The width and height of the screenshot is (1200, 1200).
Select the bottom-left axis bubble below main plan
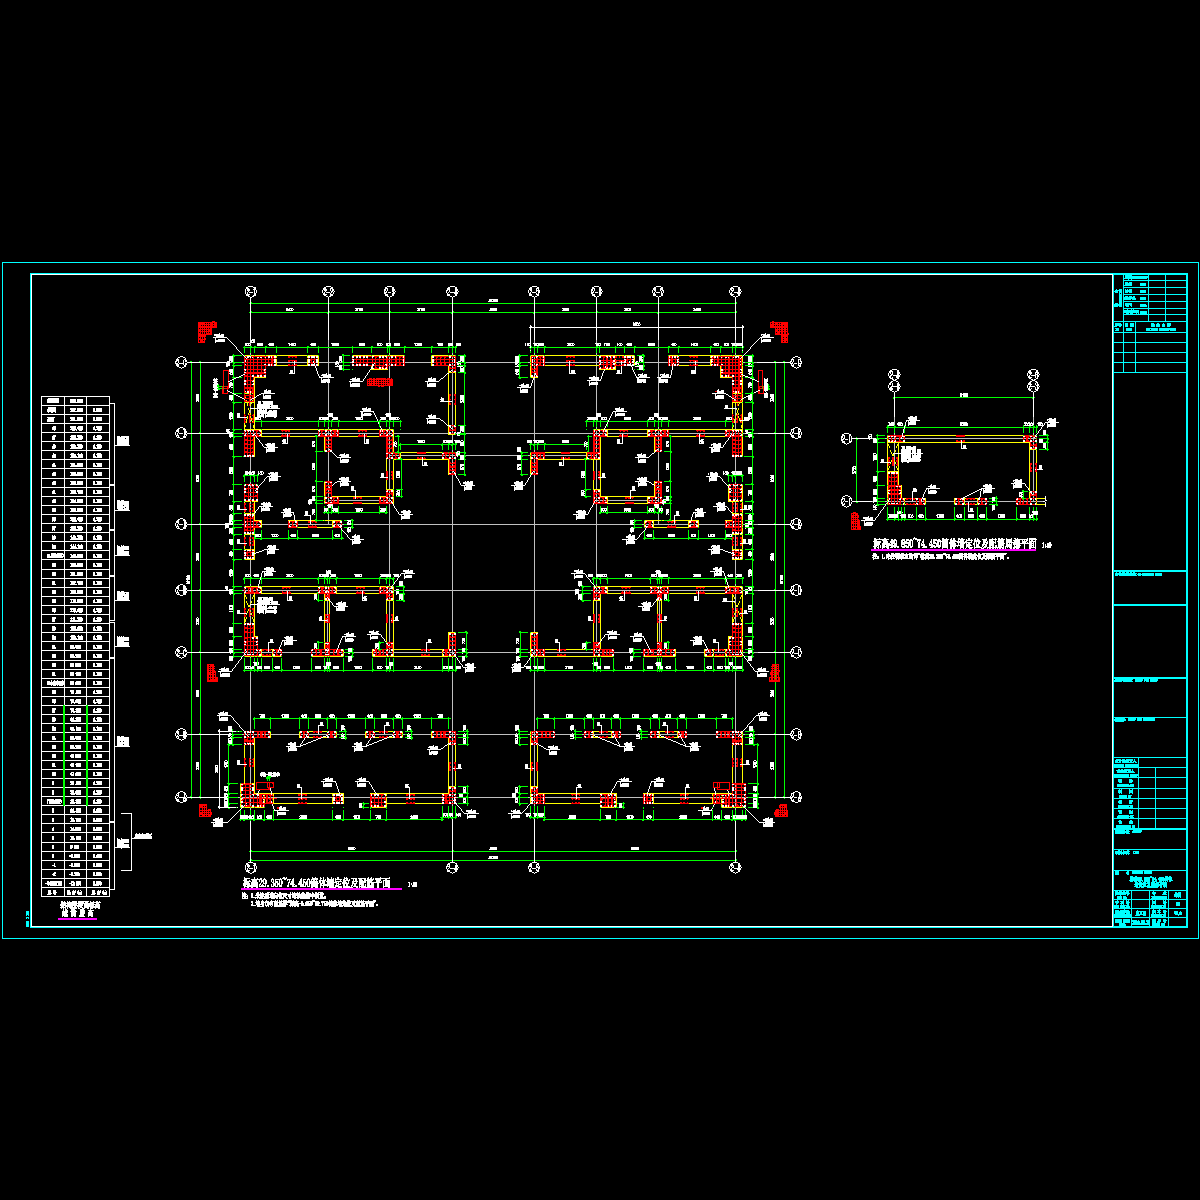pos(251,867)
